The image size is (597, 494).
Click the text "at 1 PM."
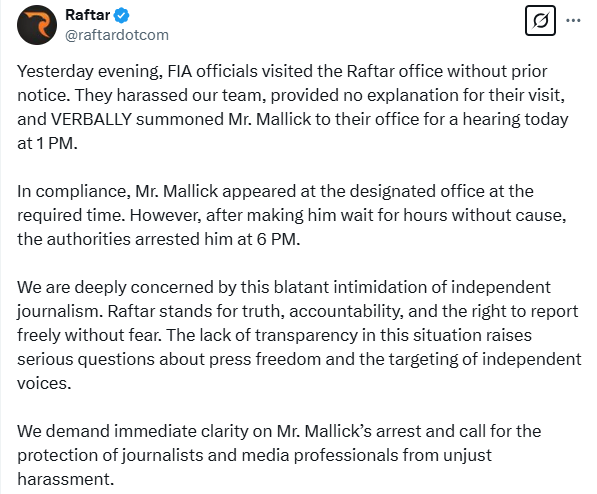pos(47,144)
